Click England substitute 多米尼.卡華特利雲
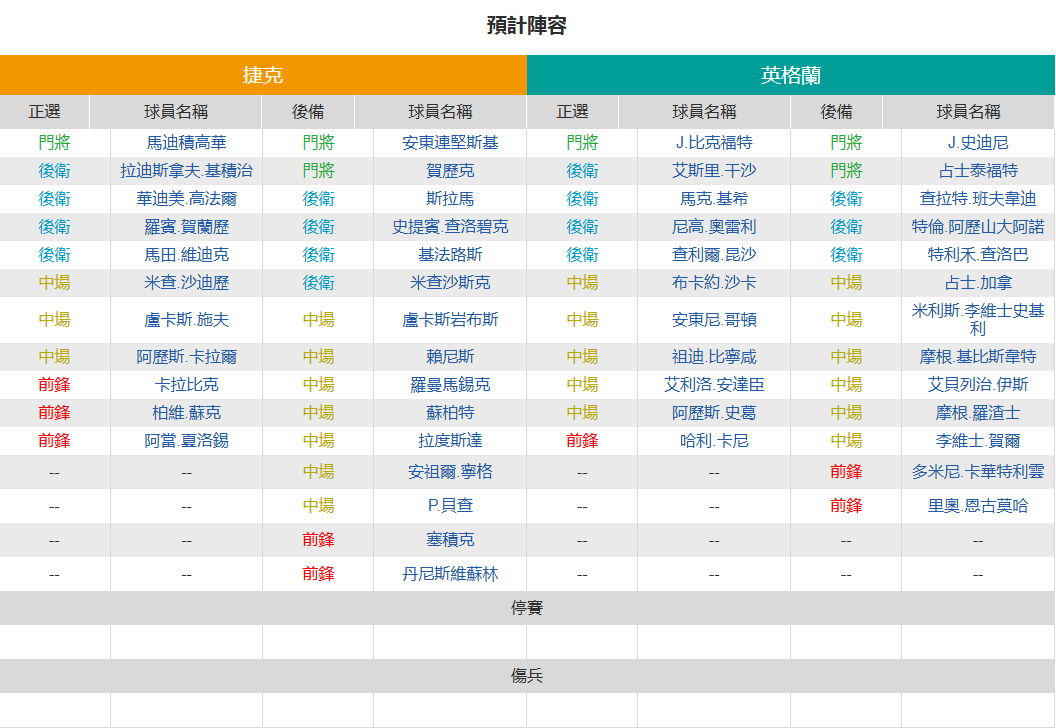 [979, 472]
